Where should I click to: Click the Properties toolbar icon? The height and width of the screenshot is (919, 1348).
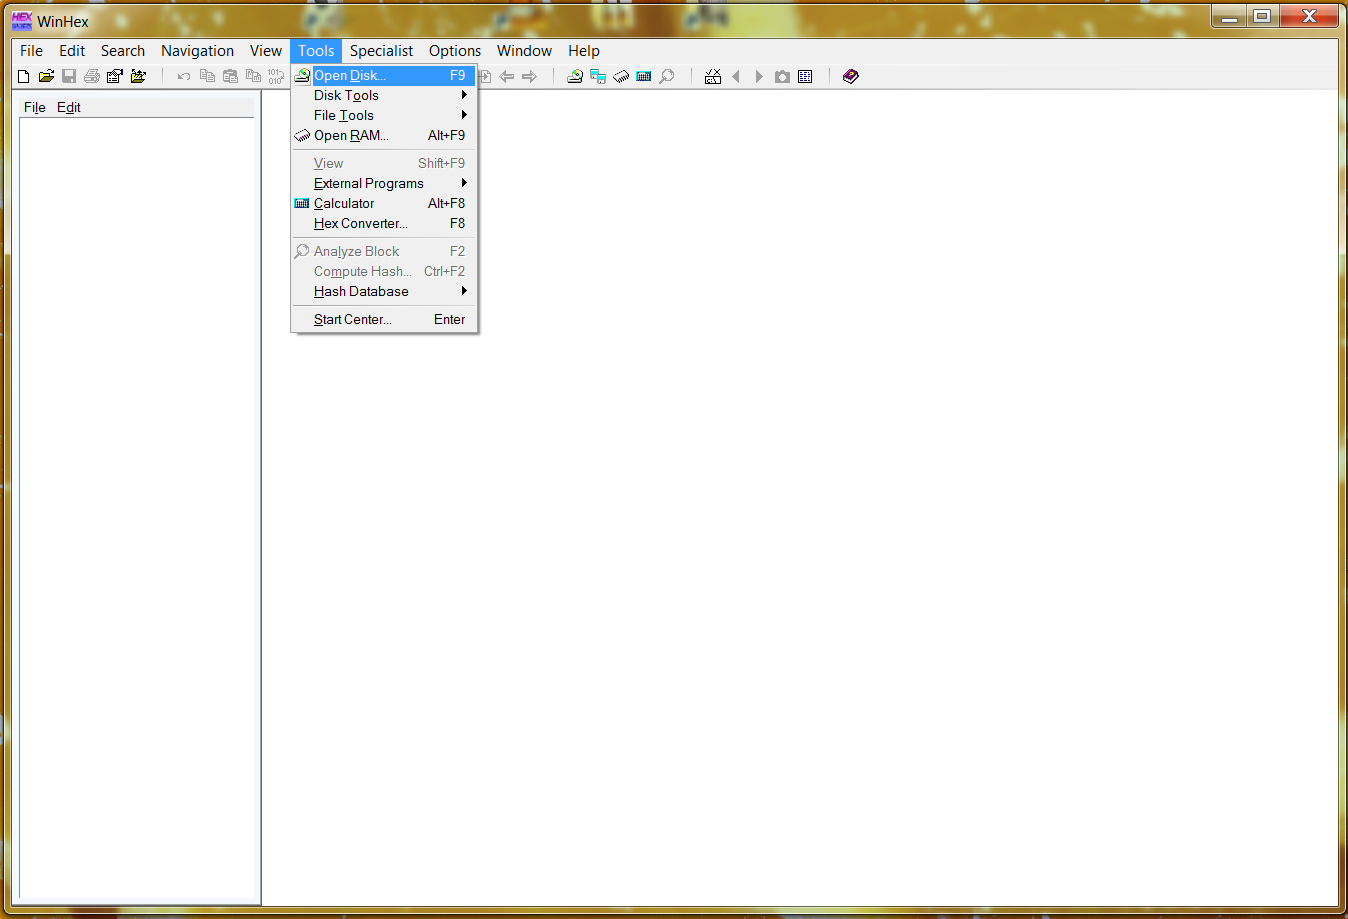(115, 76)
